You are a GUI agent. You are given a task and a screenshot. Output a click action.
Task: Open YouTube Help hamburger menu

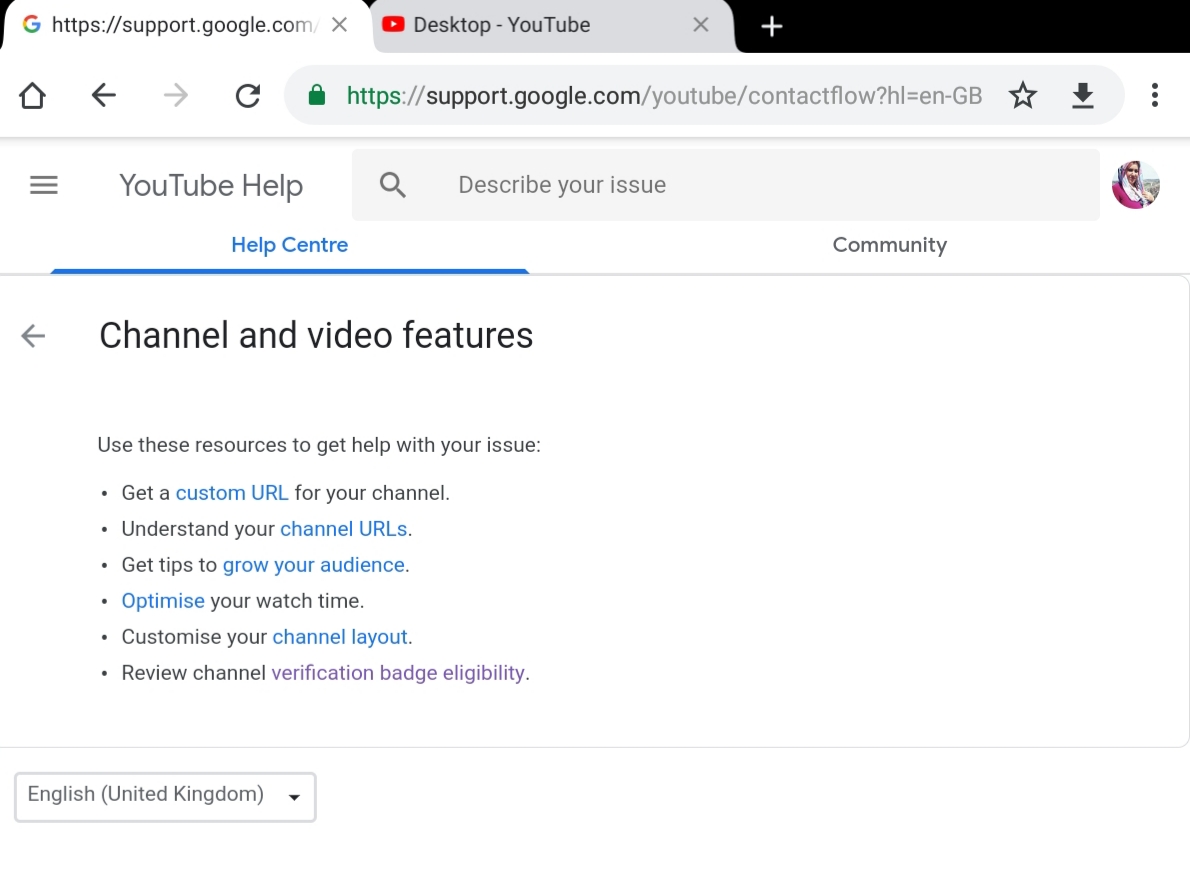point(44,185)
